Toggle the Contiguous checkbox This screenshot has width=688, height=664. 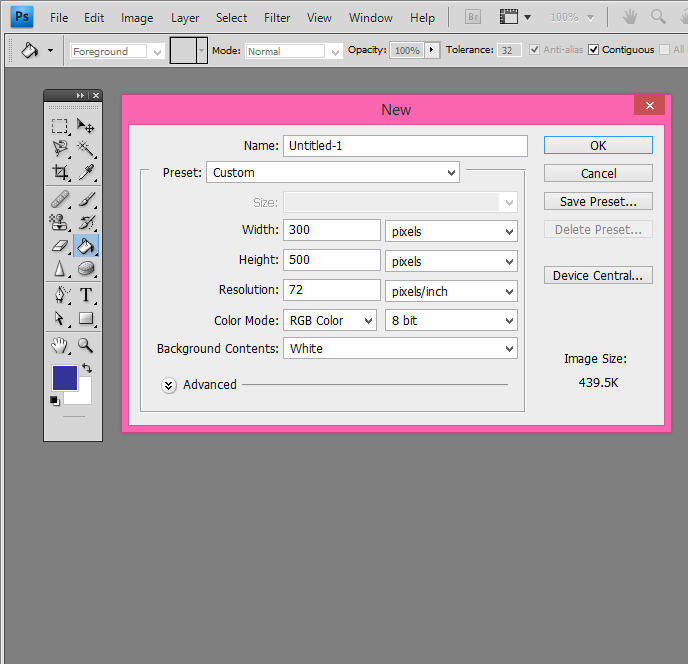coord(593,50)
